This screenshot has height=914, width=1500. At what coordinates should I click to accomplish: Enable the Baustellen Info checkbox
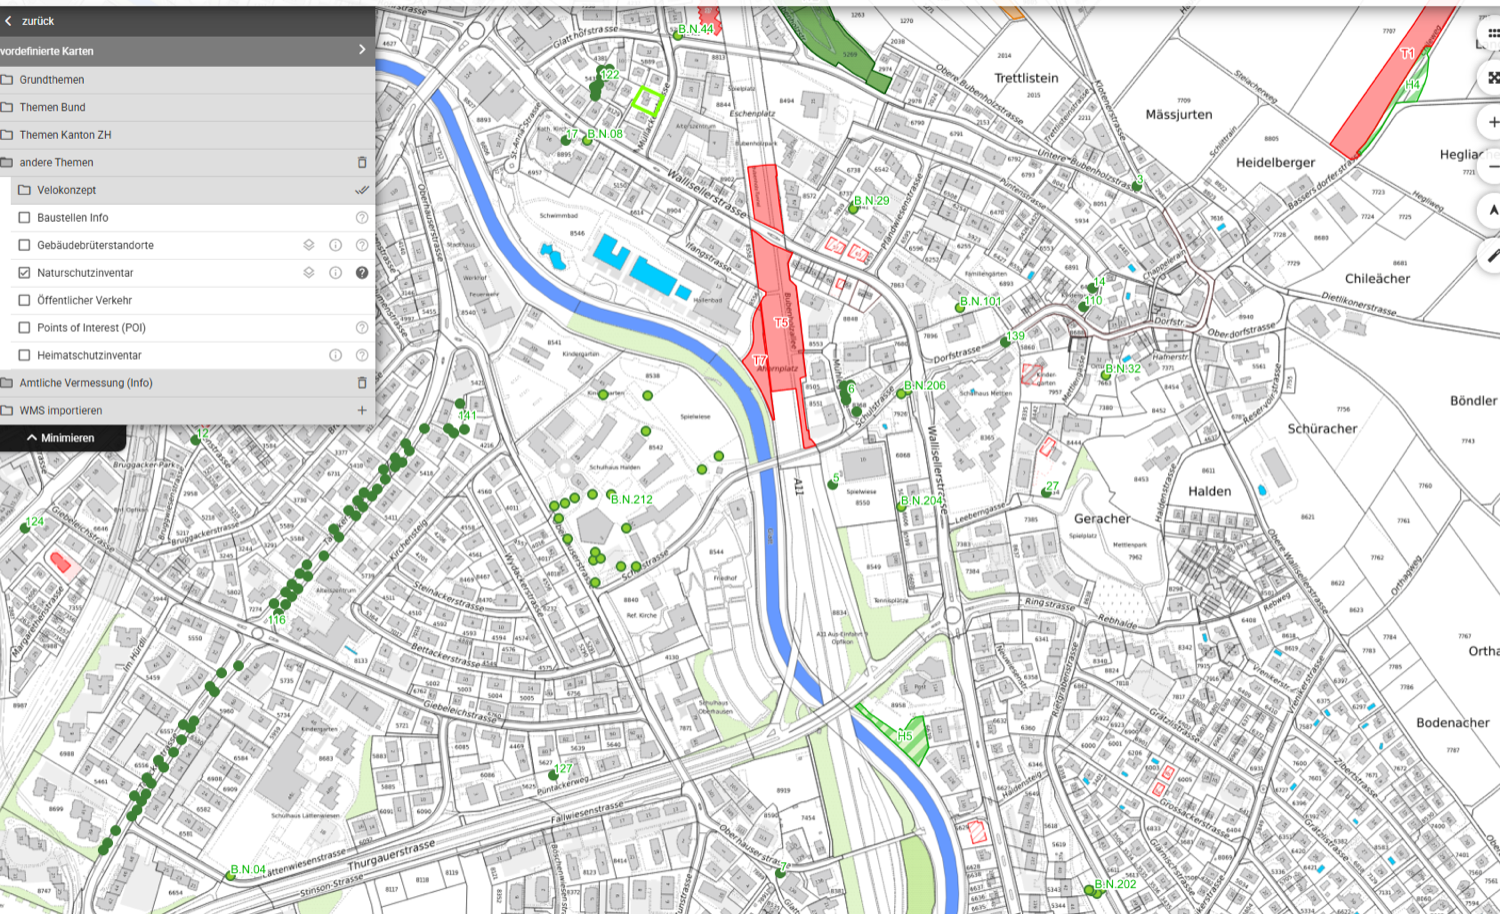pos(24,218)
